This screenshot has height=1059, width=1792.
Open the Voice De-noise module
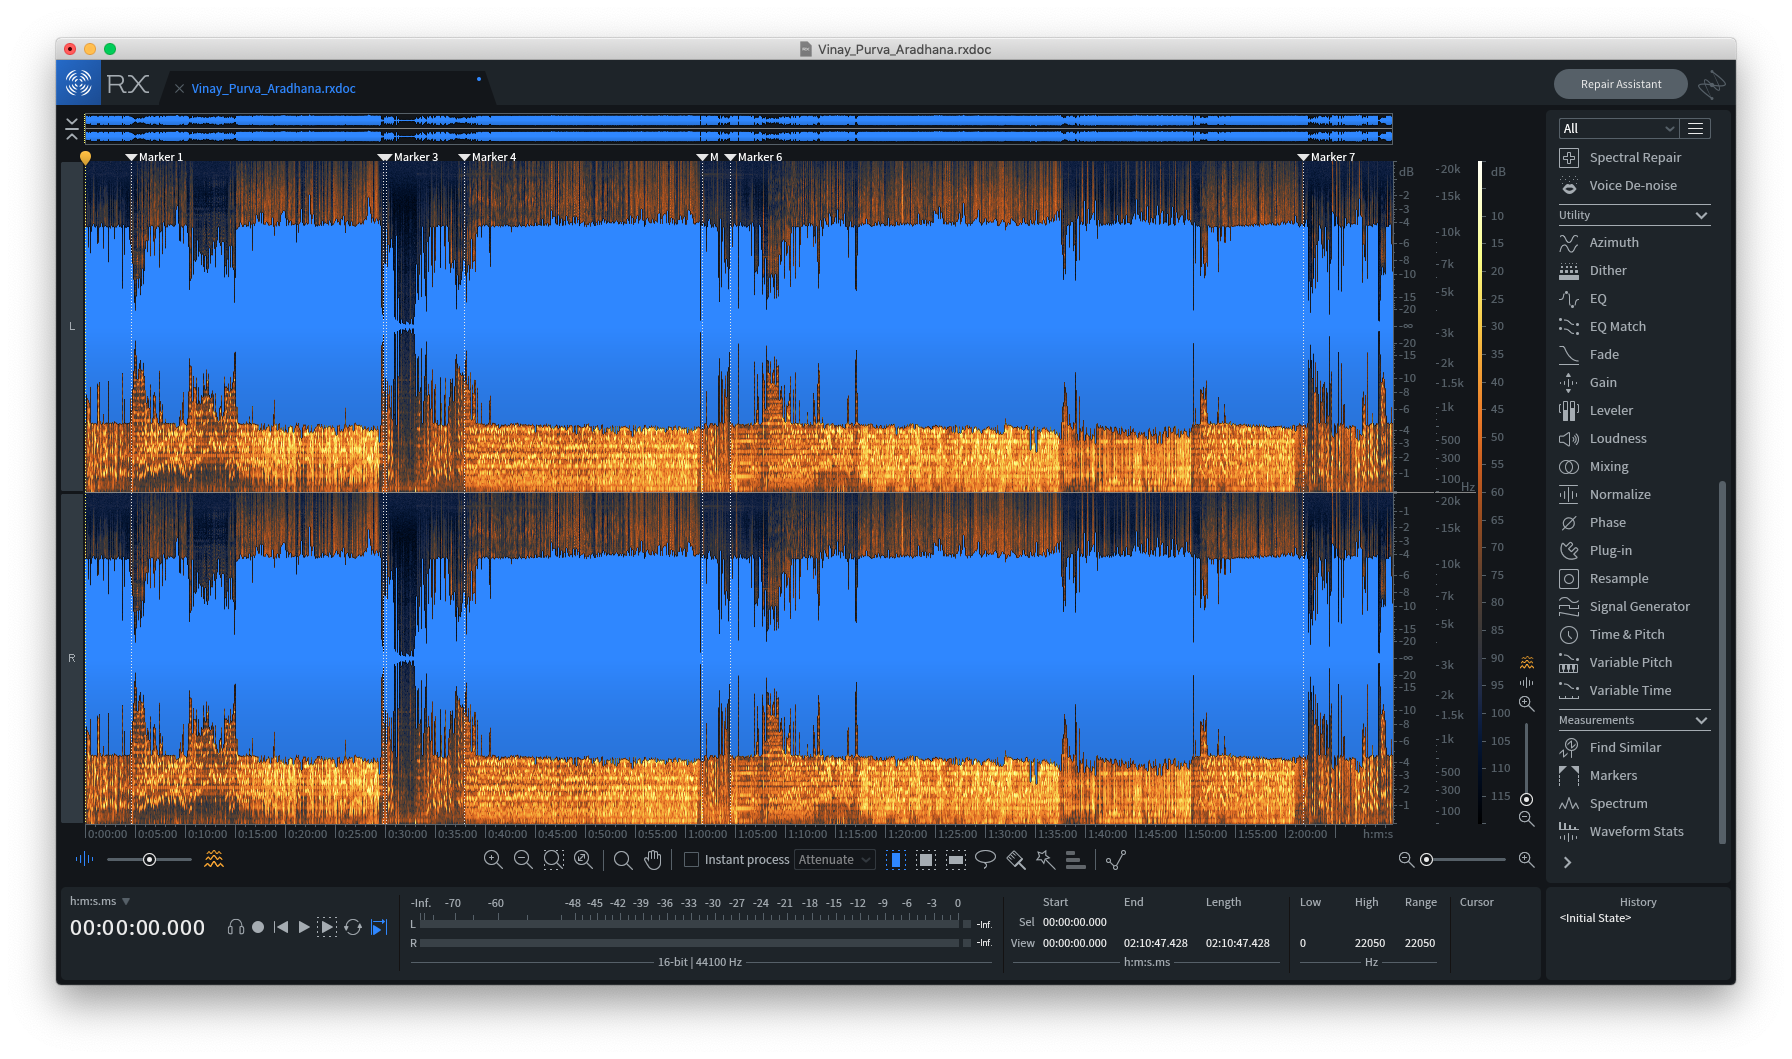[x=1632, y=186]
